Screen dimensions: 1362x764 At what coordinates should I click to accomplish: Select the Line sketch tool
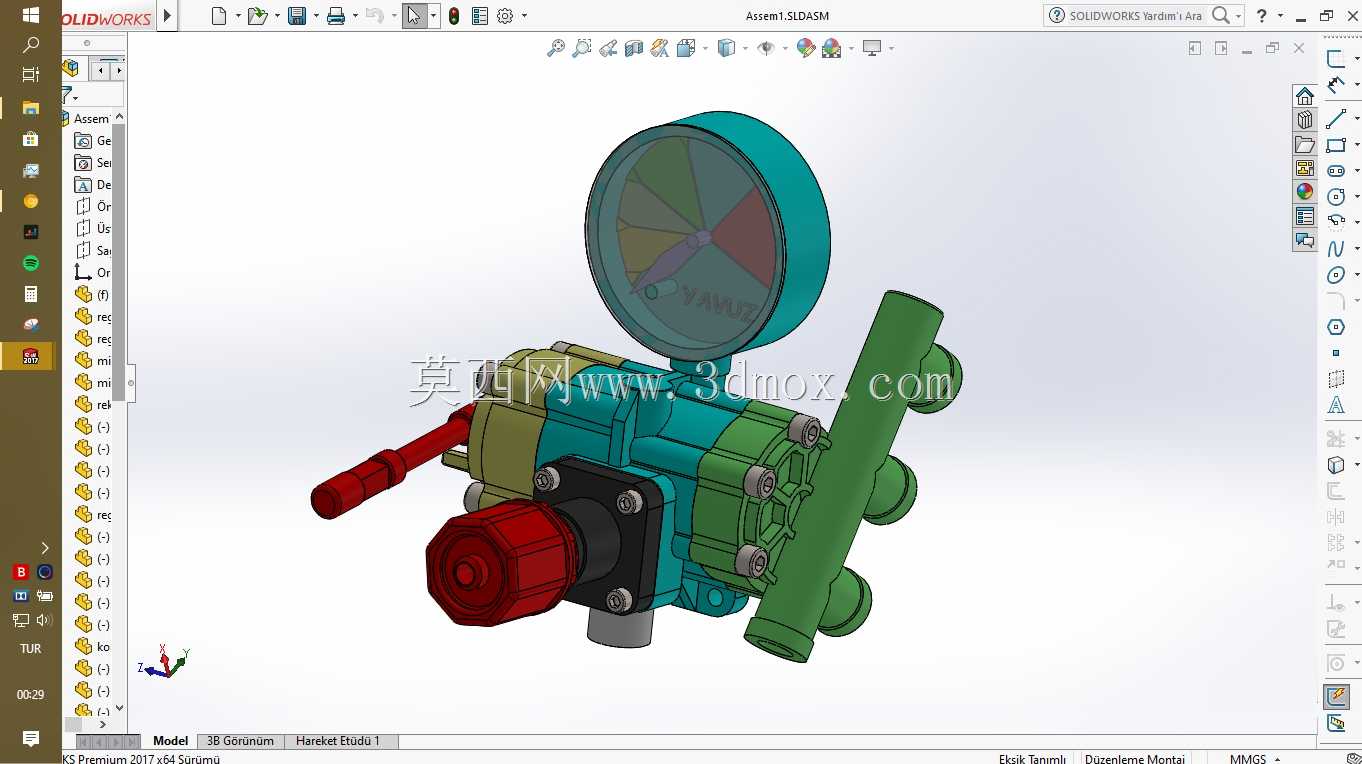click(x=1336, y=119)
